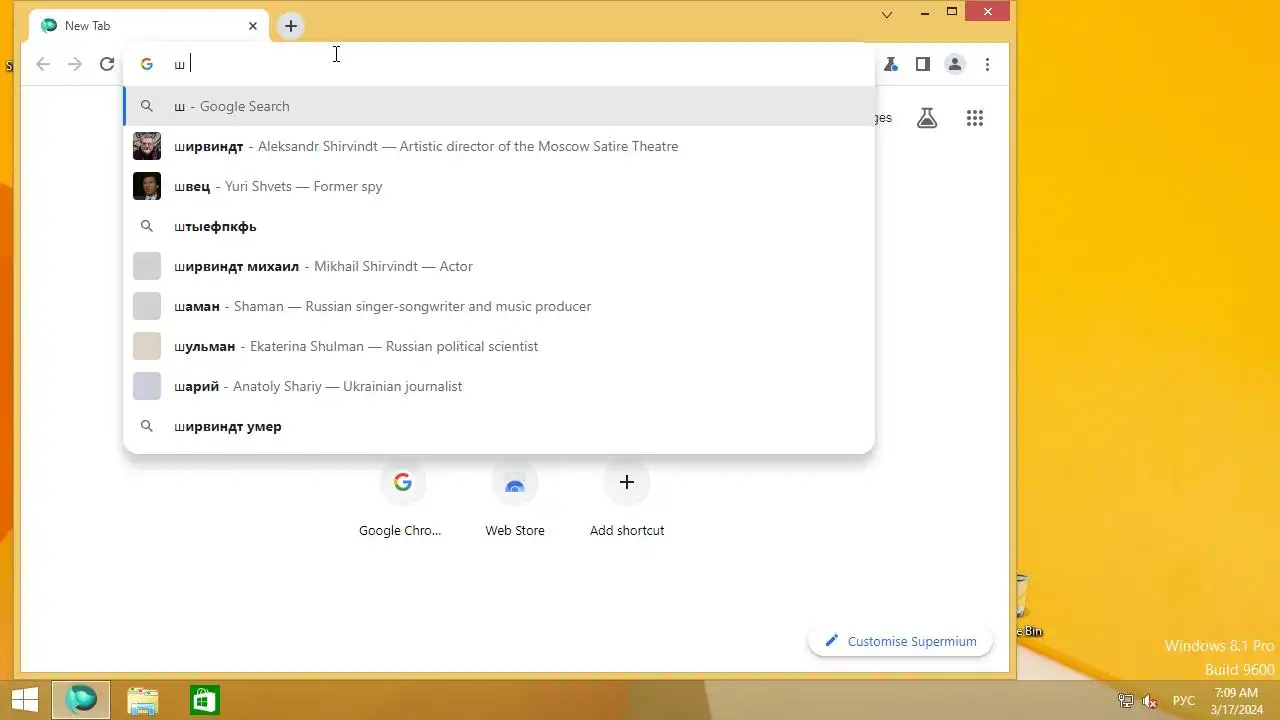Click Supermium icon on the taskbar
1280x720 pixels.
(x=82, y=700)
